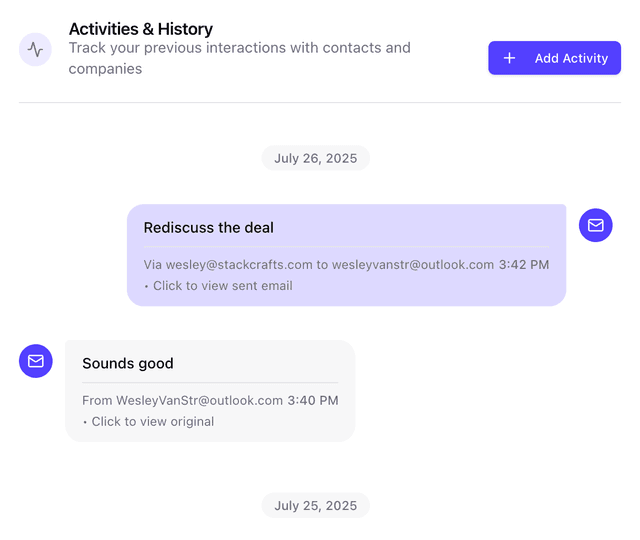Open the "Rediscuss the deal" email subject
This screenshot has height=540, width=640.
[x=209, y=228]
